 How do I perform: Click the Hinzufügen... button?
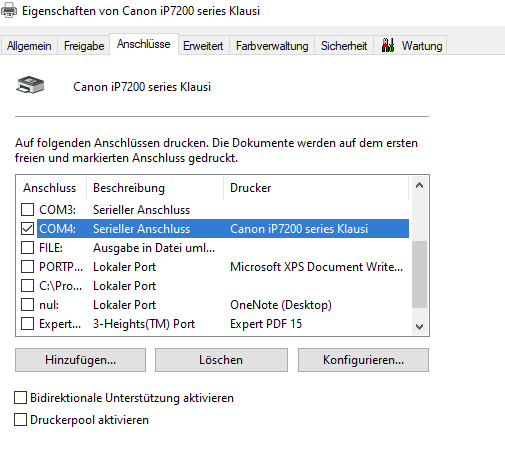click(80, 360)
